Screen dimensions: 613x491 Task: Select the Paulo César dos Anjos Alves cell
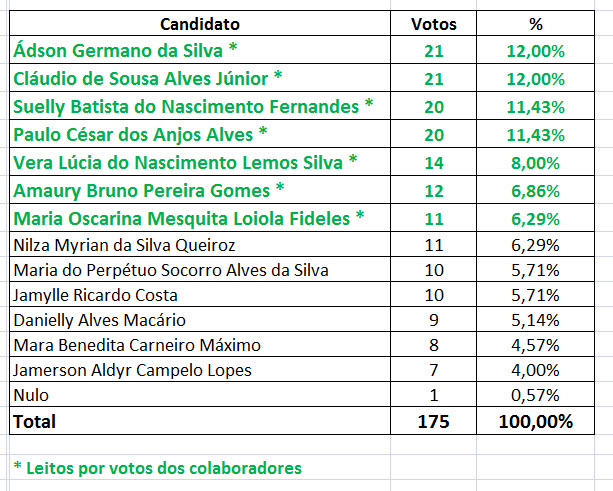(x=141, y=134)
